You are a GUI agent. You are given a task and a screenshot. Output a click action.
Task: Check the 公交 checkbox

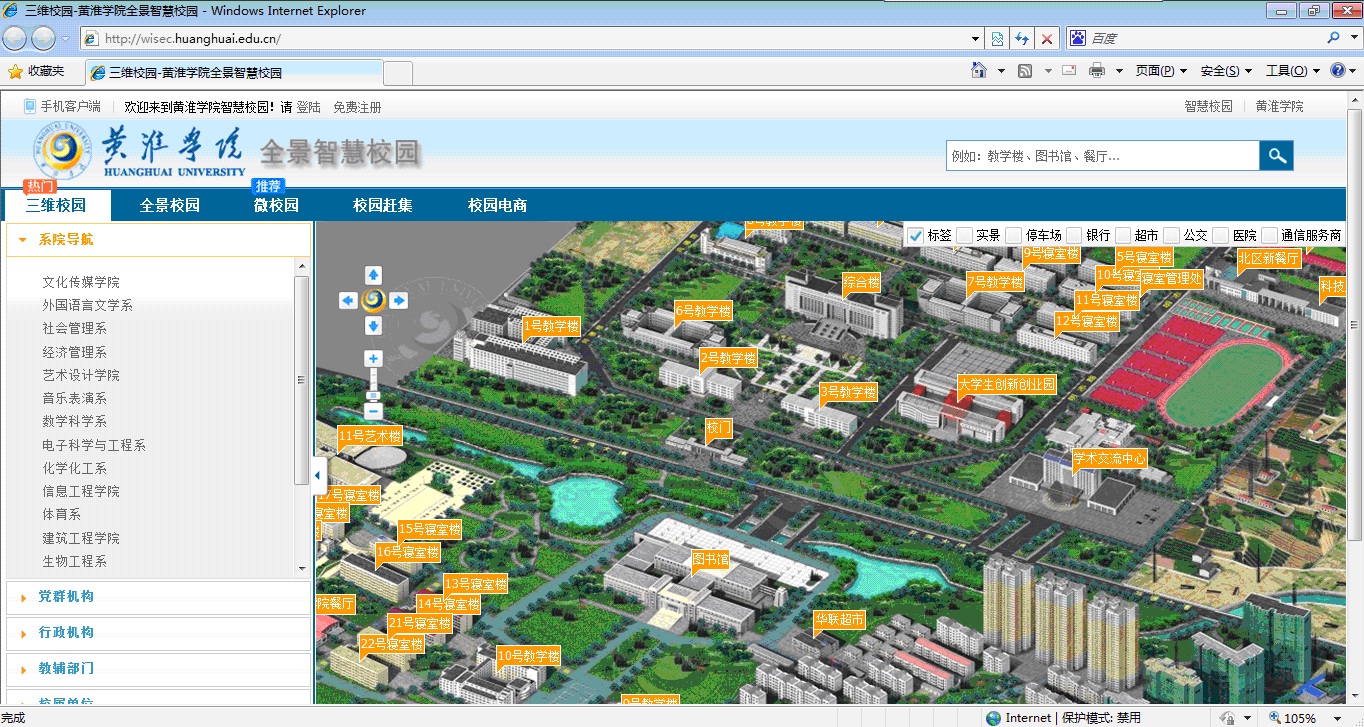coord(1172,235)
